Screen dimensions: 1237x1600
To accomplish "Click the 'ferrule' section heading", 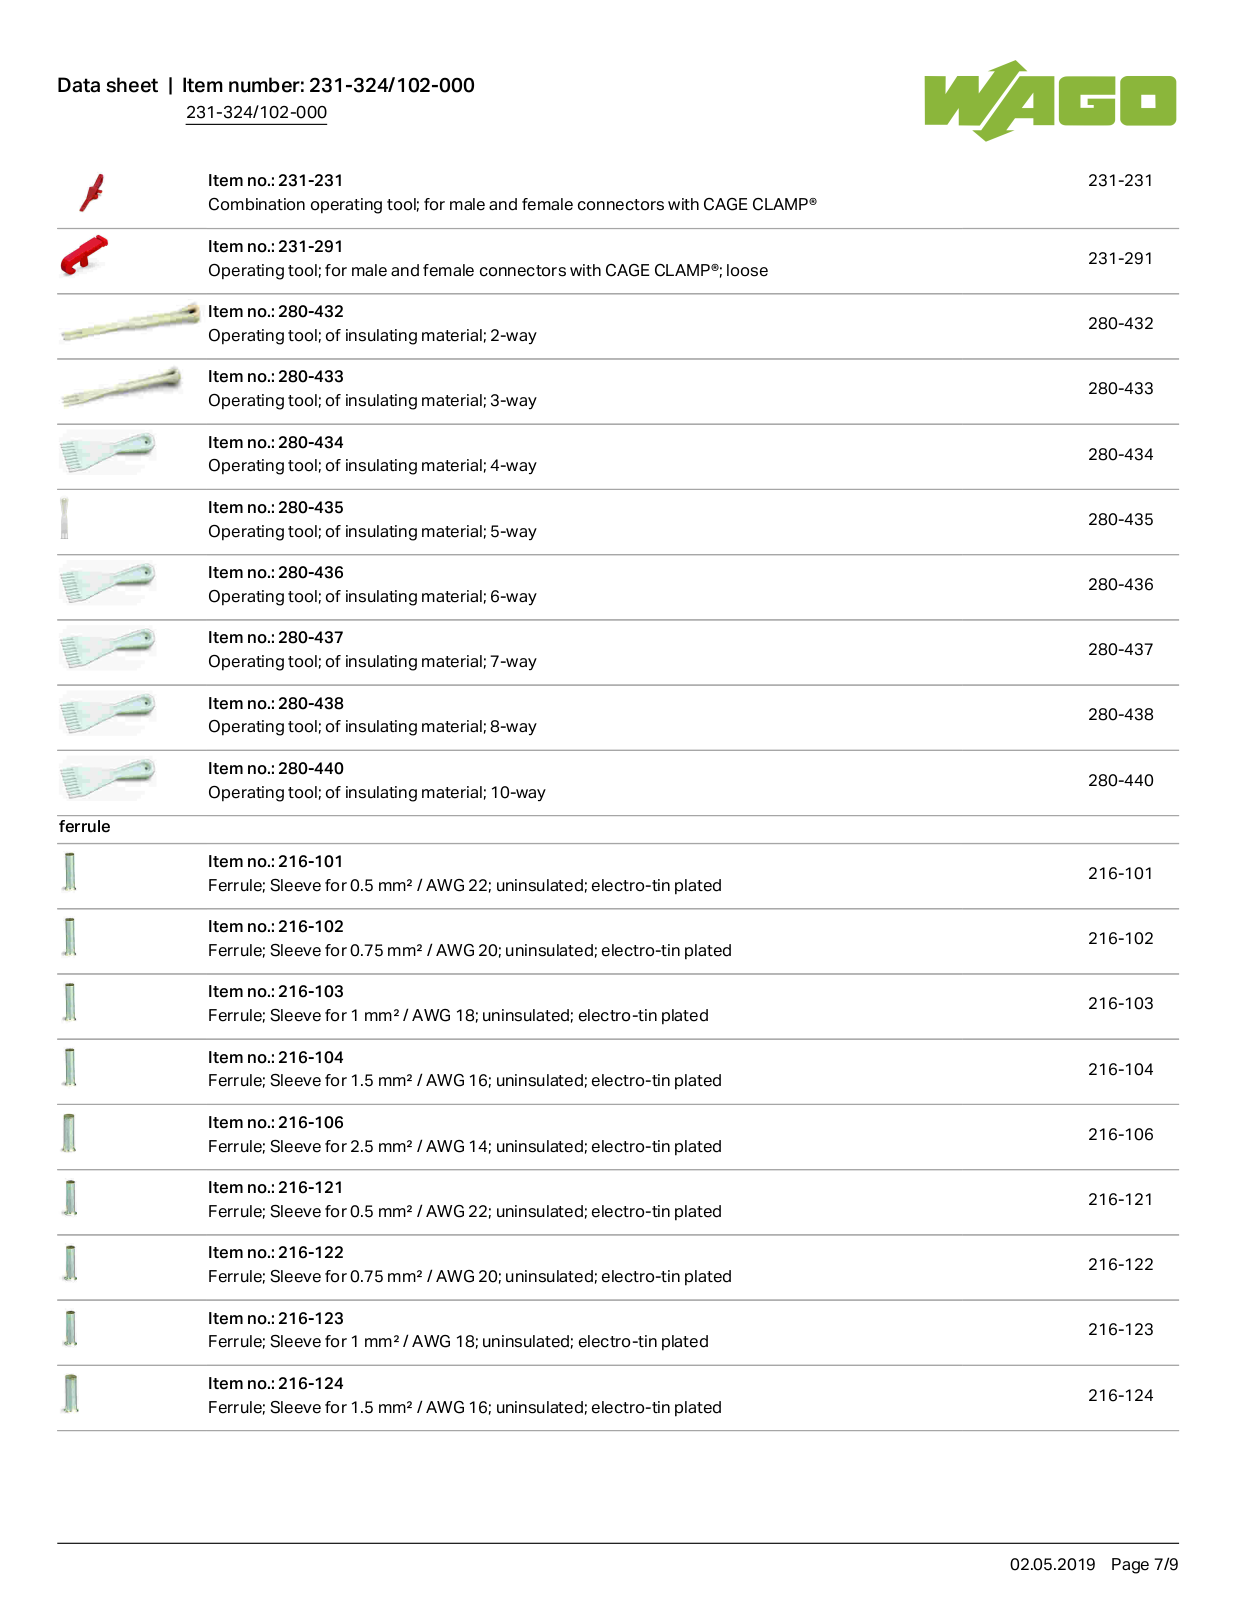I will [x=85, y=826].
